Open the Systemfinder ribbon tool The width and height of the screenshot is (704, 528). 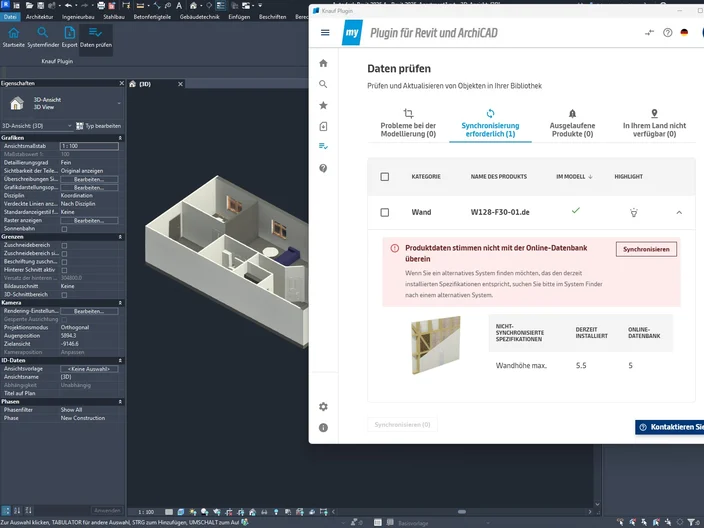coord(43,37)
